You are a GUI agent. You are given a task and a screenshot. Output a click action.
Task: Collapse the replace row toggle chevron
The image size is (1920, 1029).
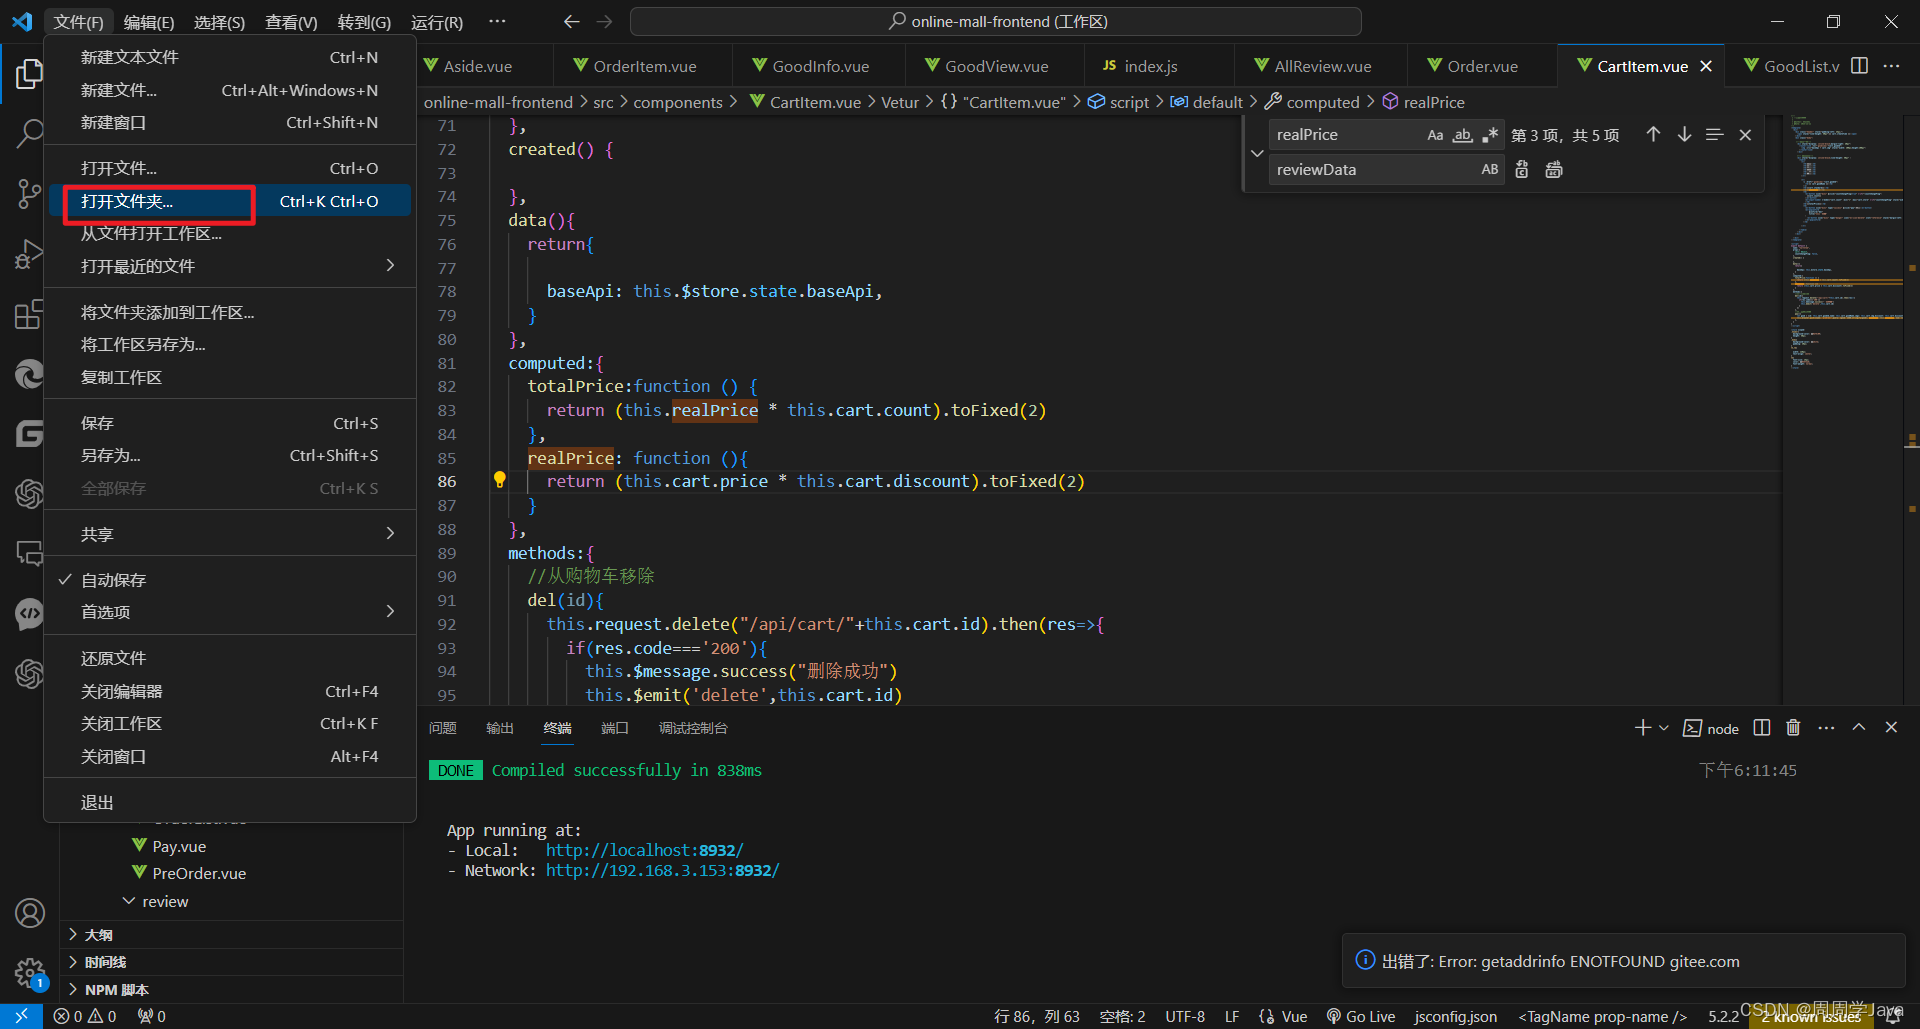[x=1257, y=153]
